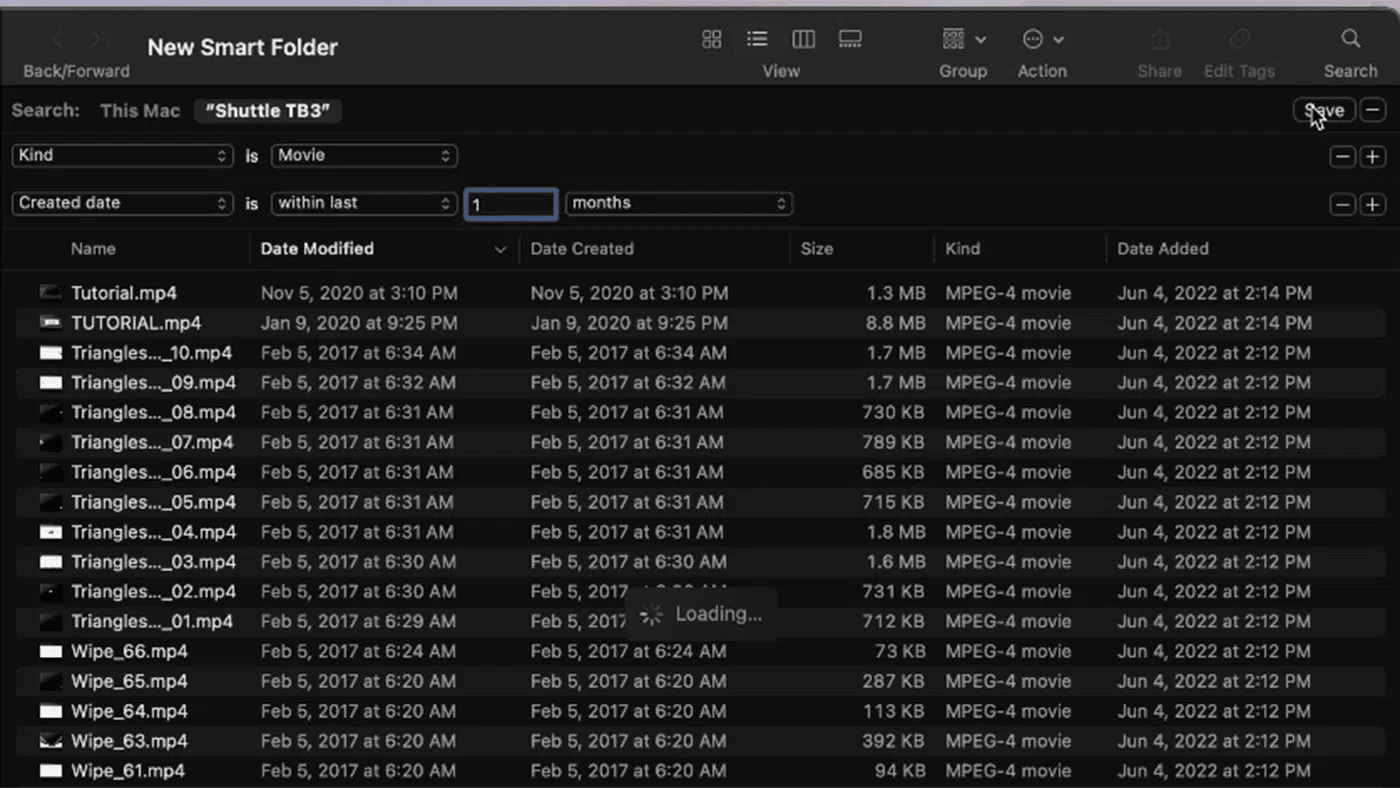This screenshot has height=788, width=1400.
Task: Sort by Date Modified column
Action: [317, 249]
